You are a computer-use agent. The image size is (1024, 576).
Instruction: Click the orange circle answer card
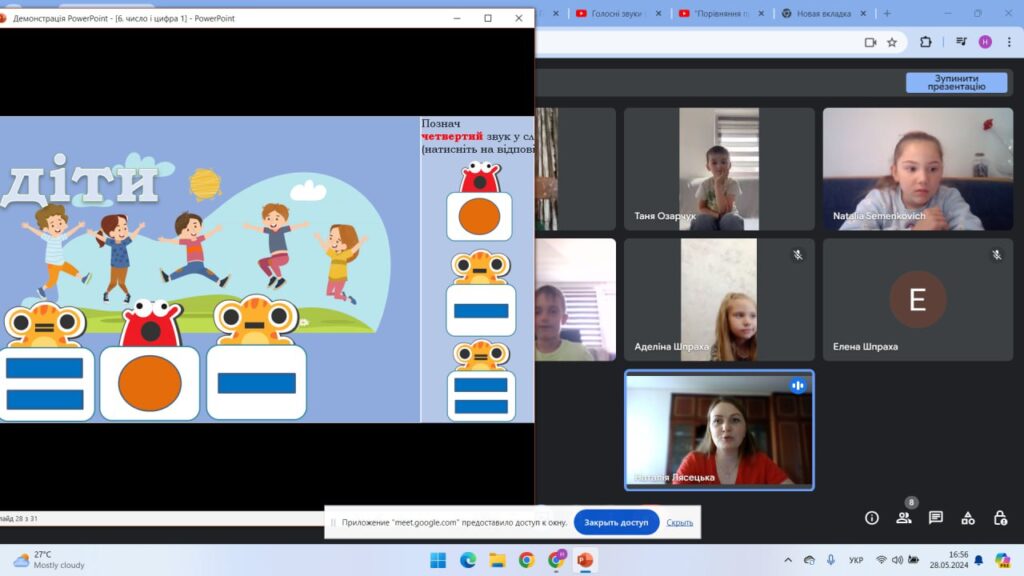click(x=479, y=216)
